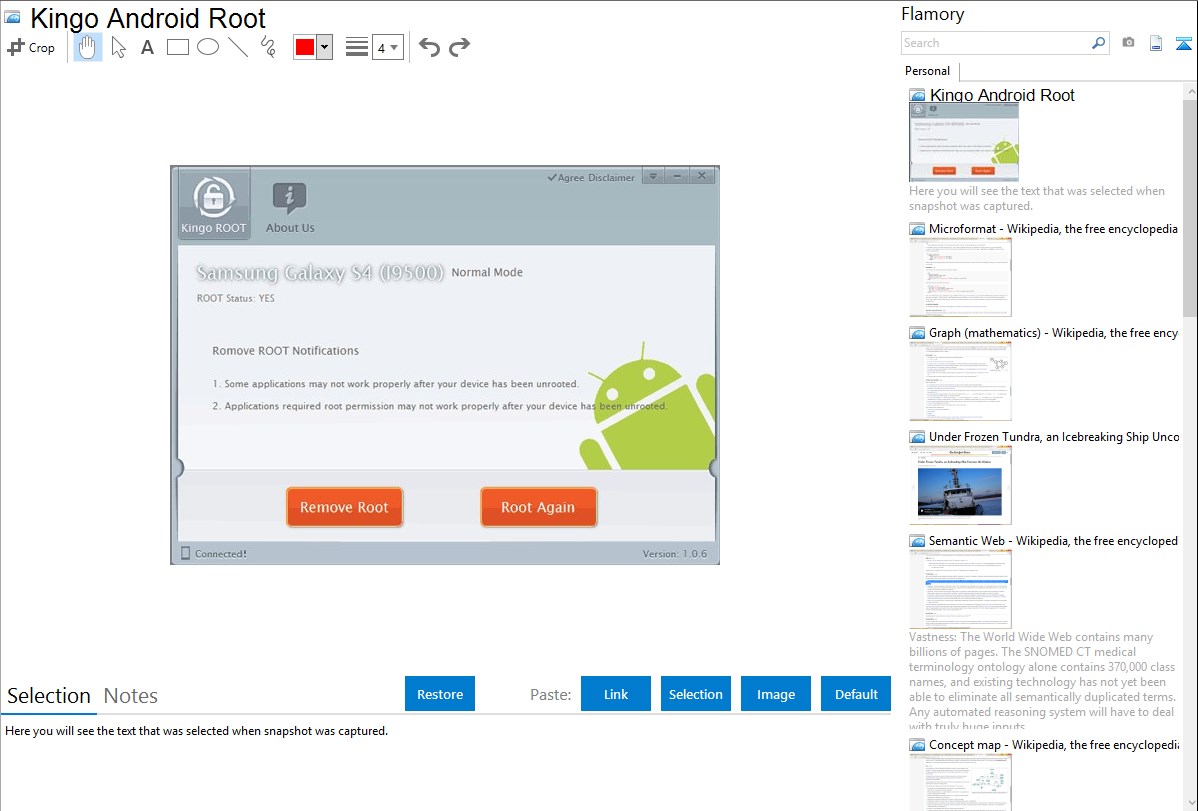
Task: Click the line thickness icon
Action: 357,47
